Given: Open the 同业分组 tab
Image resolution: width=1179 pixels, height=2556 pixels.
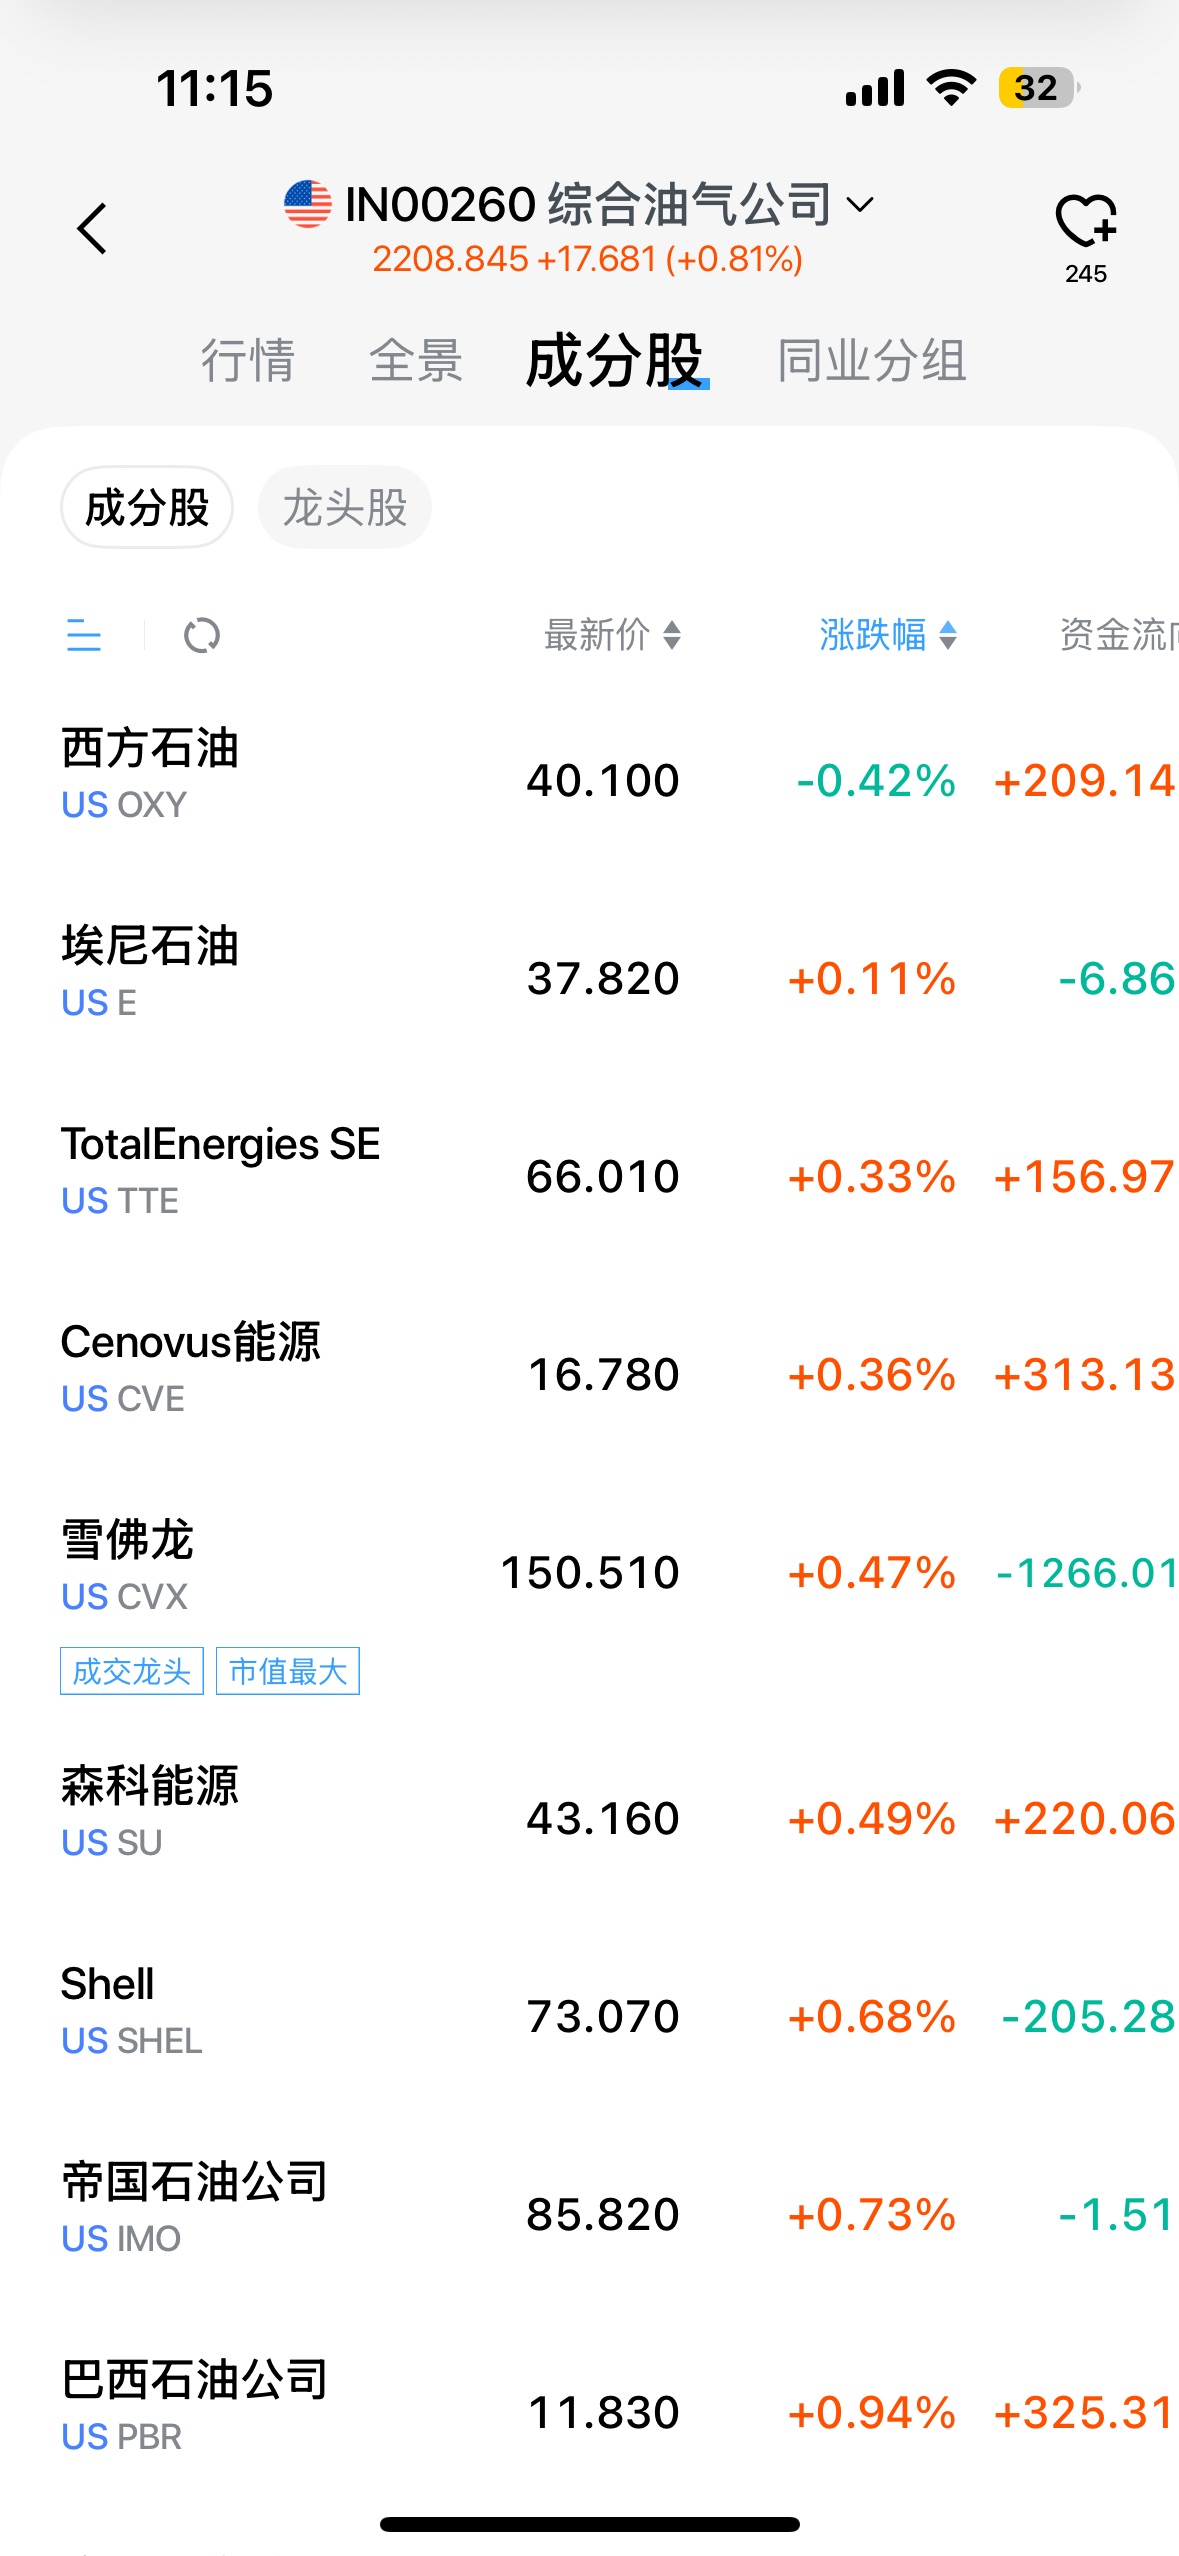Looking at the screenshot, I should (x=871, y=361).
